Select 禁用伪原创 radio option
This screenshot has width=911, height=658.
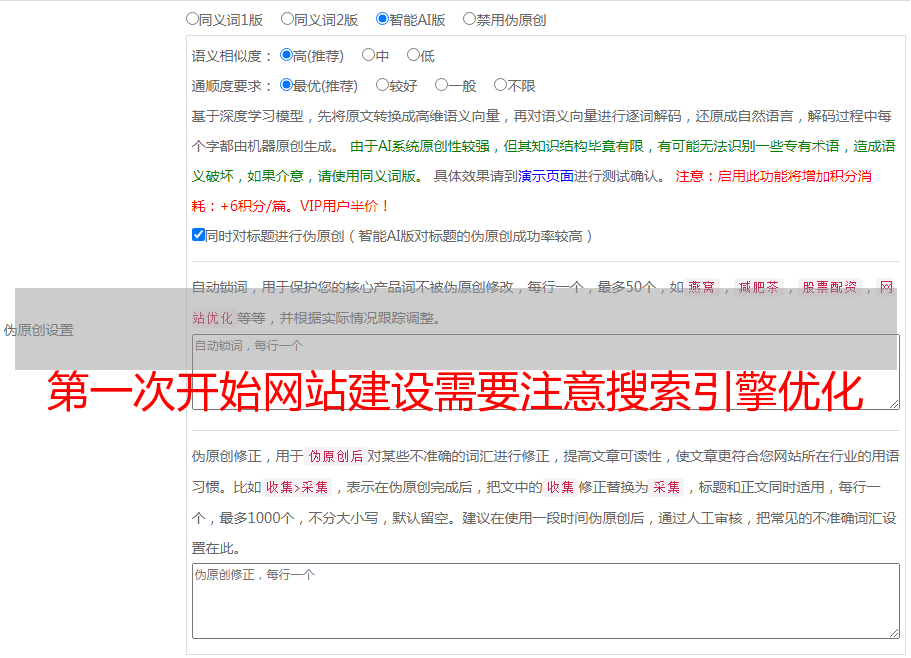[x=469, y=19]
